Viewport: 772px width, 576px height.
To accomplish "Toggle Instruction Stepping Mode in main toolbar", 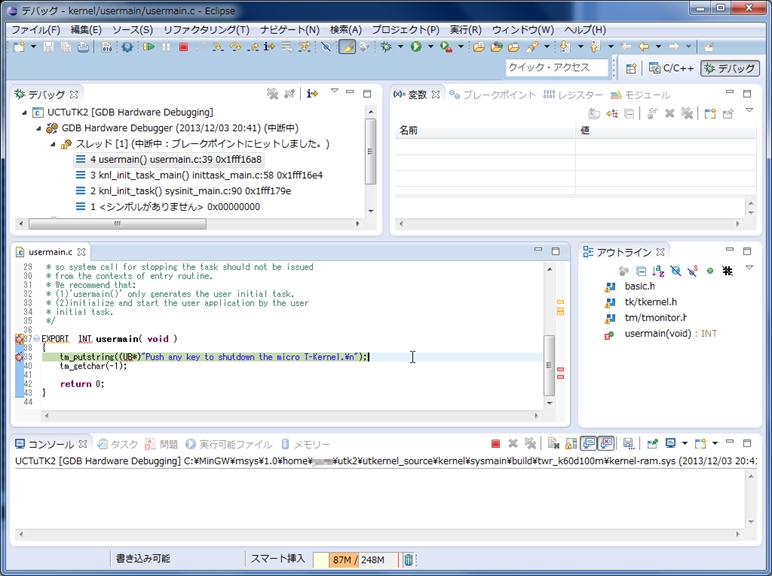I will (269, 47).
